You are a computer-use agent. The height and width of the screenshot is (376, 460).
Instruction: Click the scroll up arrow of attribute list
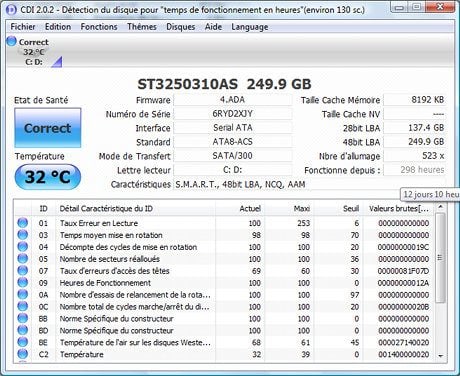[441, 207]
